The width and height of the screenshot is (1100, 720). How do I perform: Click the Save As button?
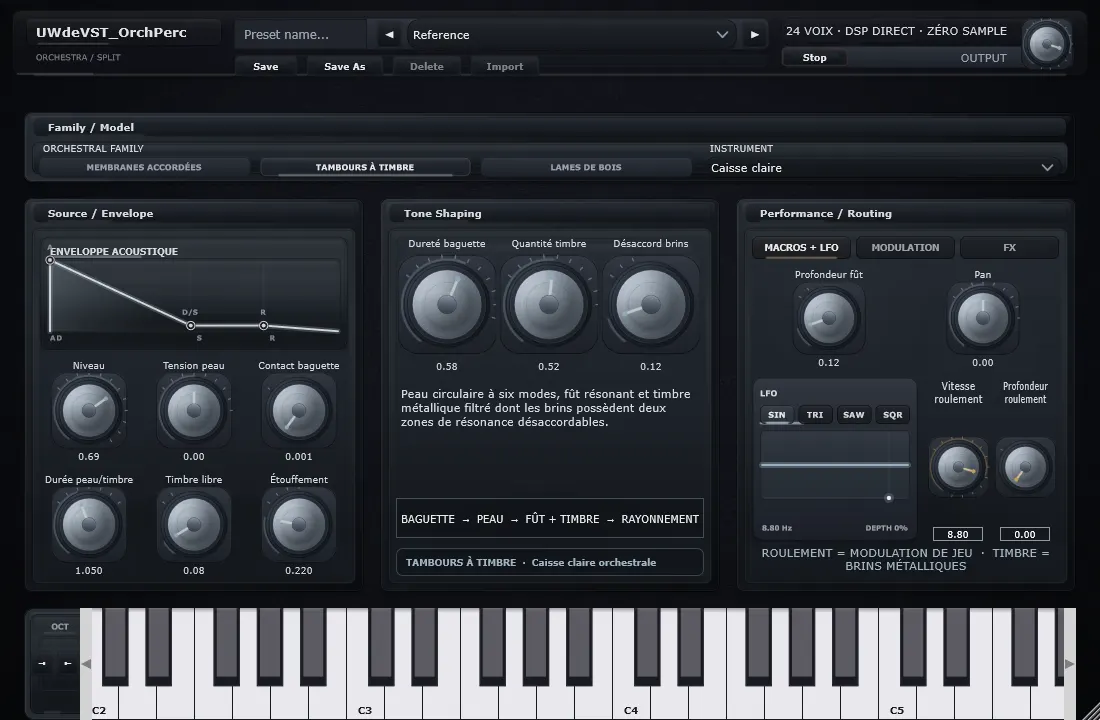tap(344, 66)
